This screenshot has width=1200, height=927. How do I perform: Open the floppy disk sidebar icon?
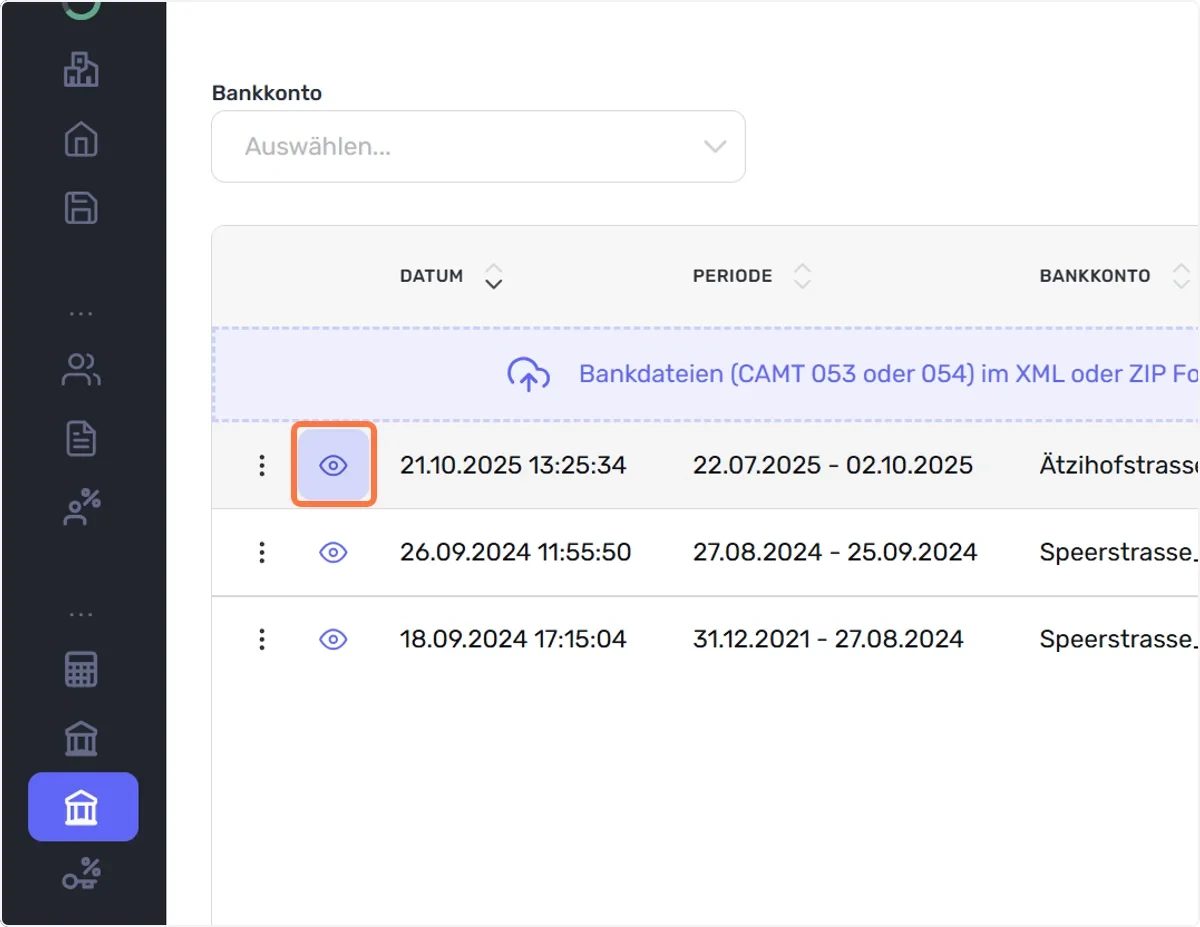click(81, 208)
